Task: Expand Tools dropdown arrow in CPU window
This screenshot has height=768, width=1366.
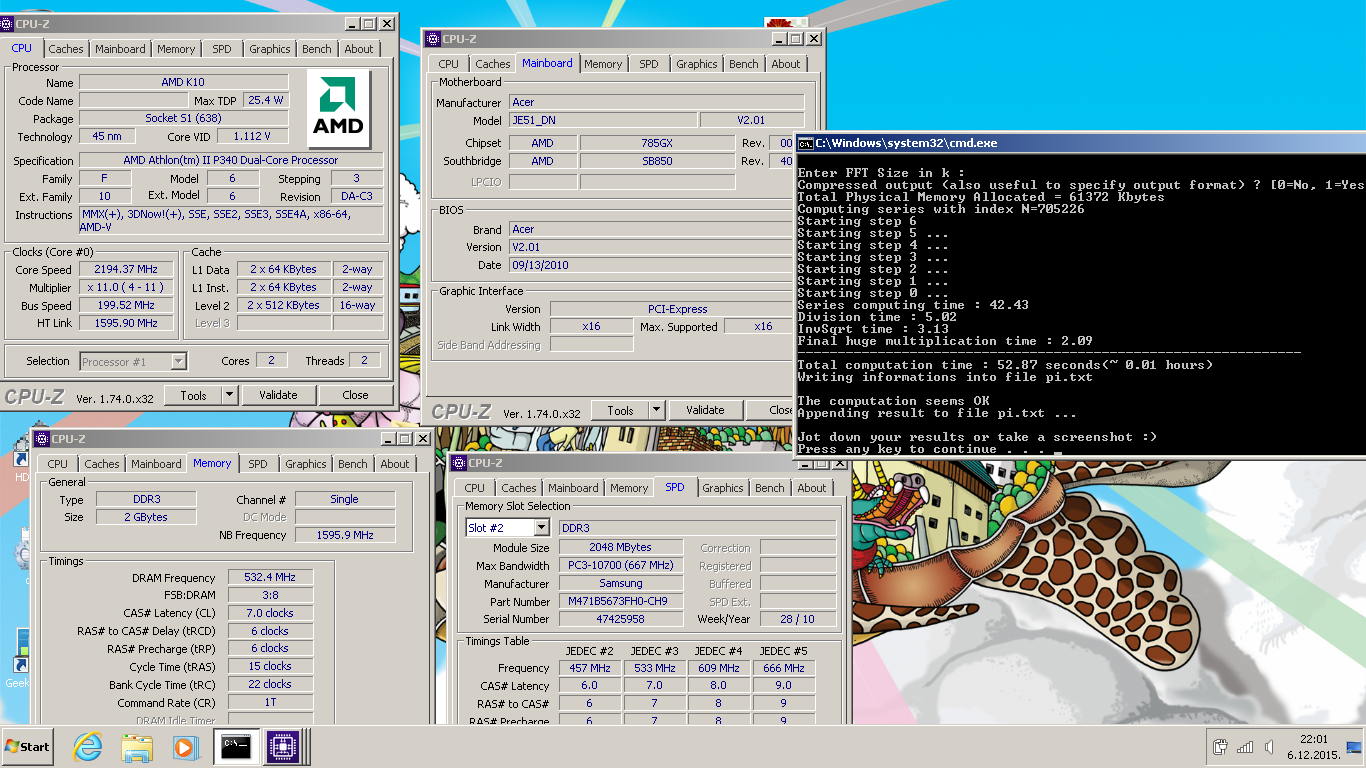Action: 230,395
